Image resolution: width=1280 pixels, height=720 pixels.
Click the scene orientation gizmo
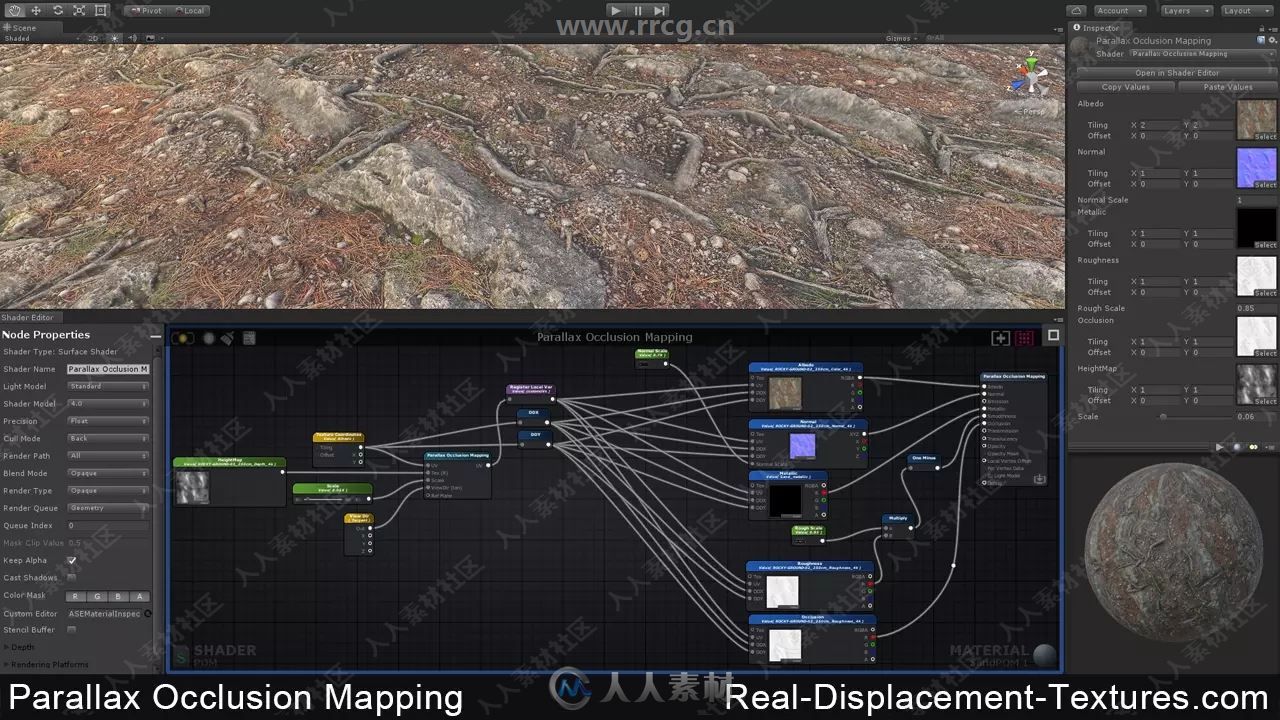click(1030, 77)
